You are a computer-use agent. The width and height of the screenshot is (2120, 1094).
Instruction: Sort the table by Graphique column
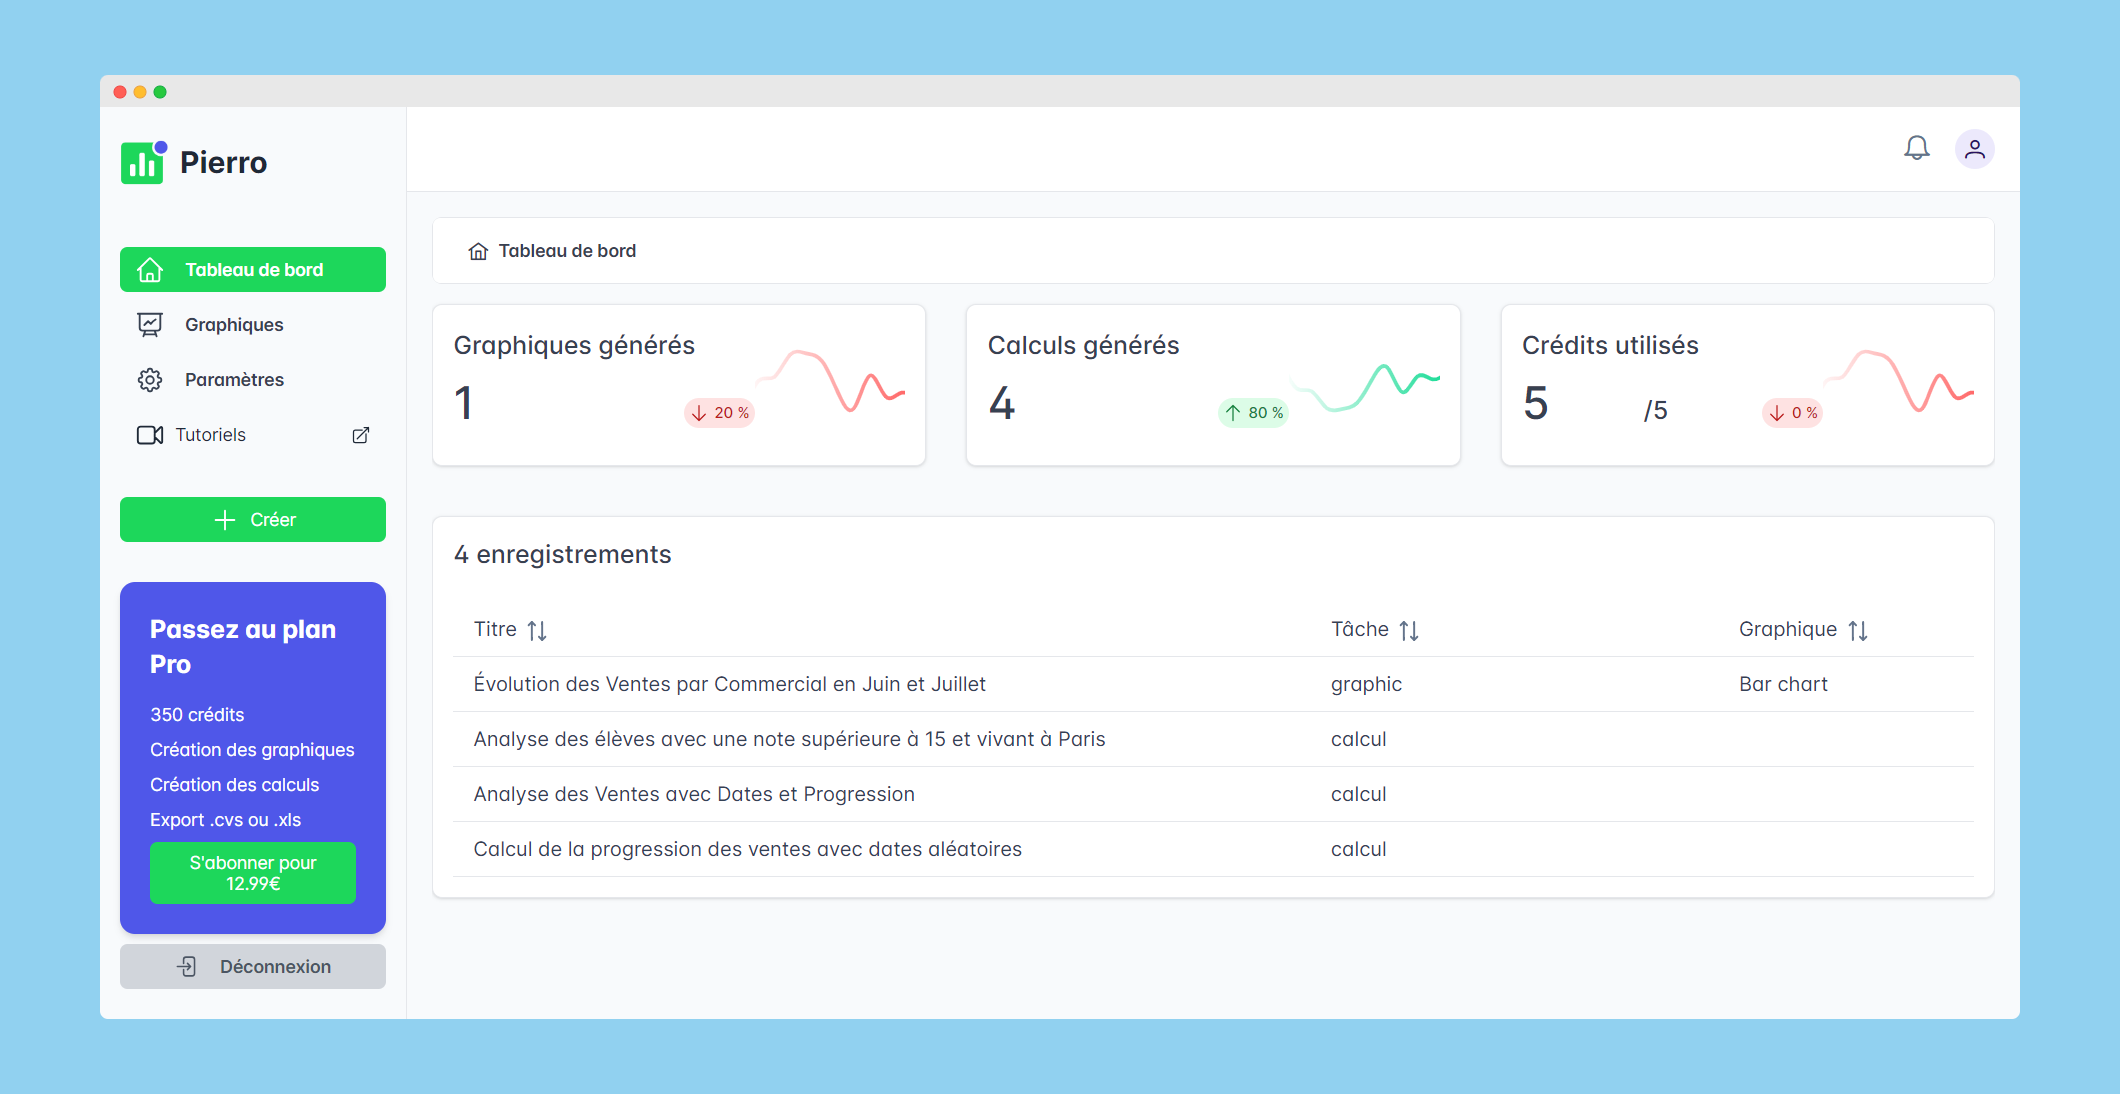point(1858,630)
